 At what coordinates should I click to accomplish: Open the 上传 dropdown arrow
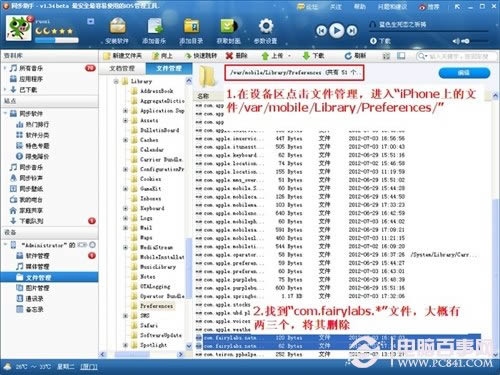289,56
